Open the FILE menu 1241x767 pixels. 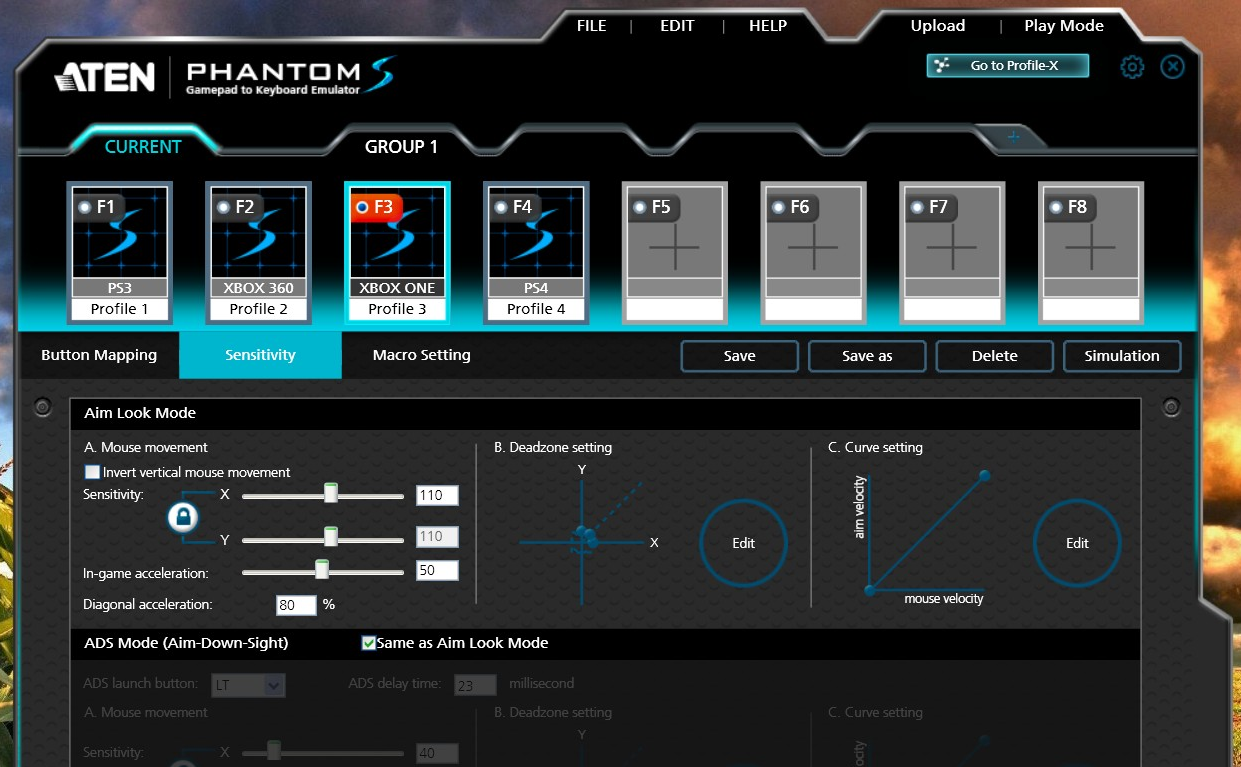[x=592, y=26]
